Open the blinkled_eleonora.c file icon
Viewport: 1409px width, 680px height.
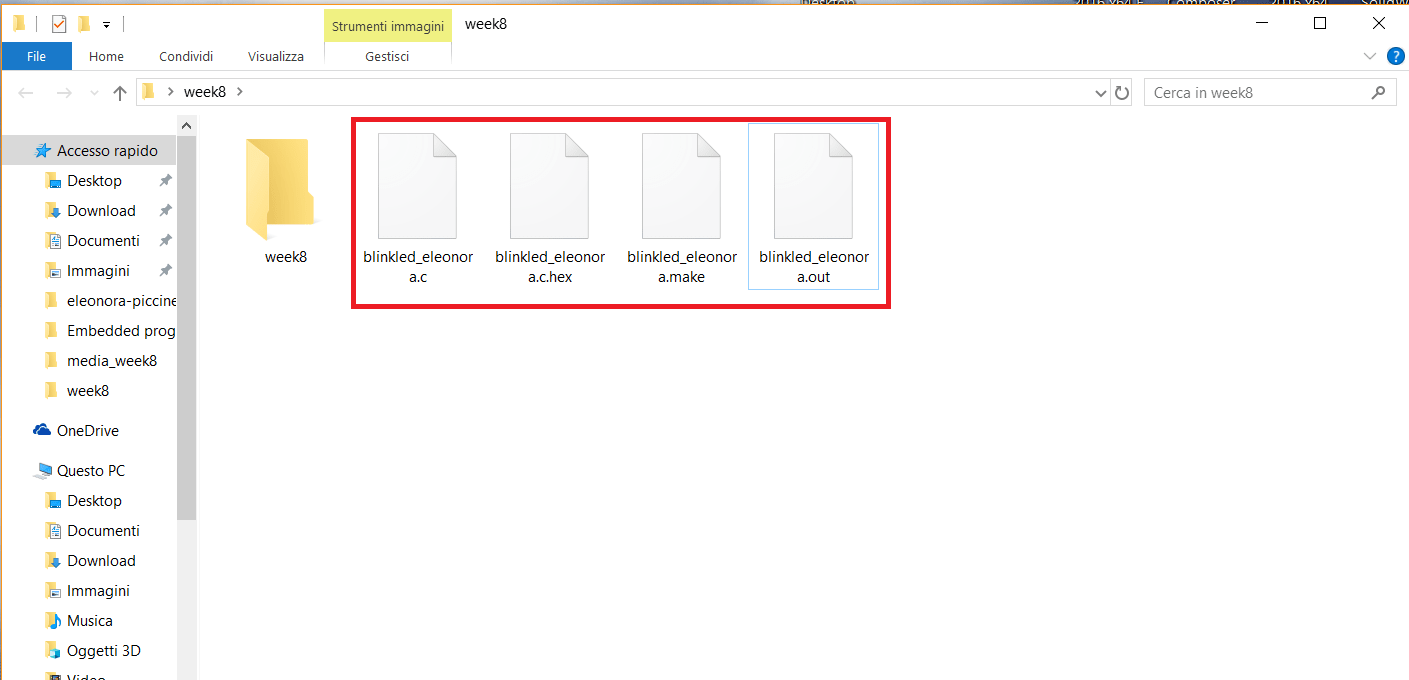pos(417,185)
